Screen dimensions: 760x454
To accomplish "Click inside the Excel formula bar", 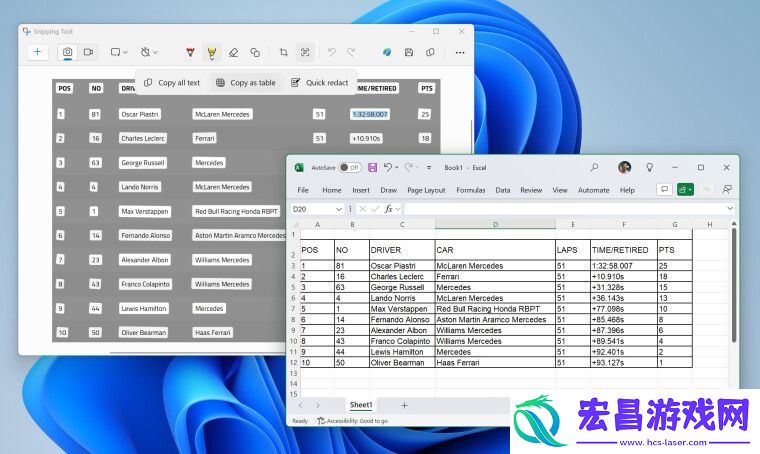I will coord(564,209).
